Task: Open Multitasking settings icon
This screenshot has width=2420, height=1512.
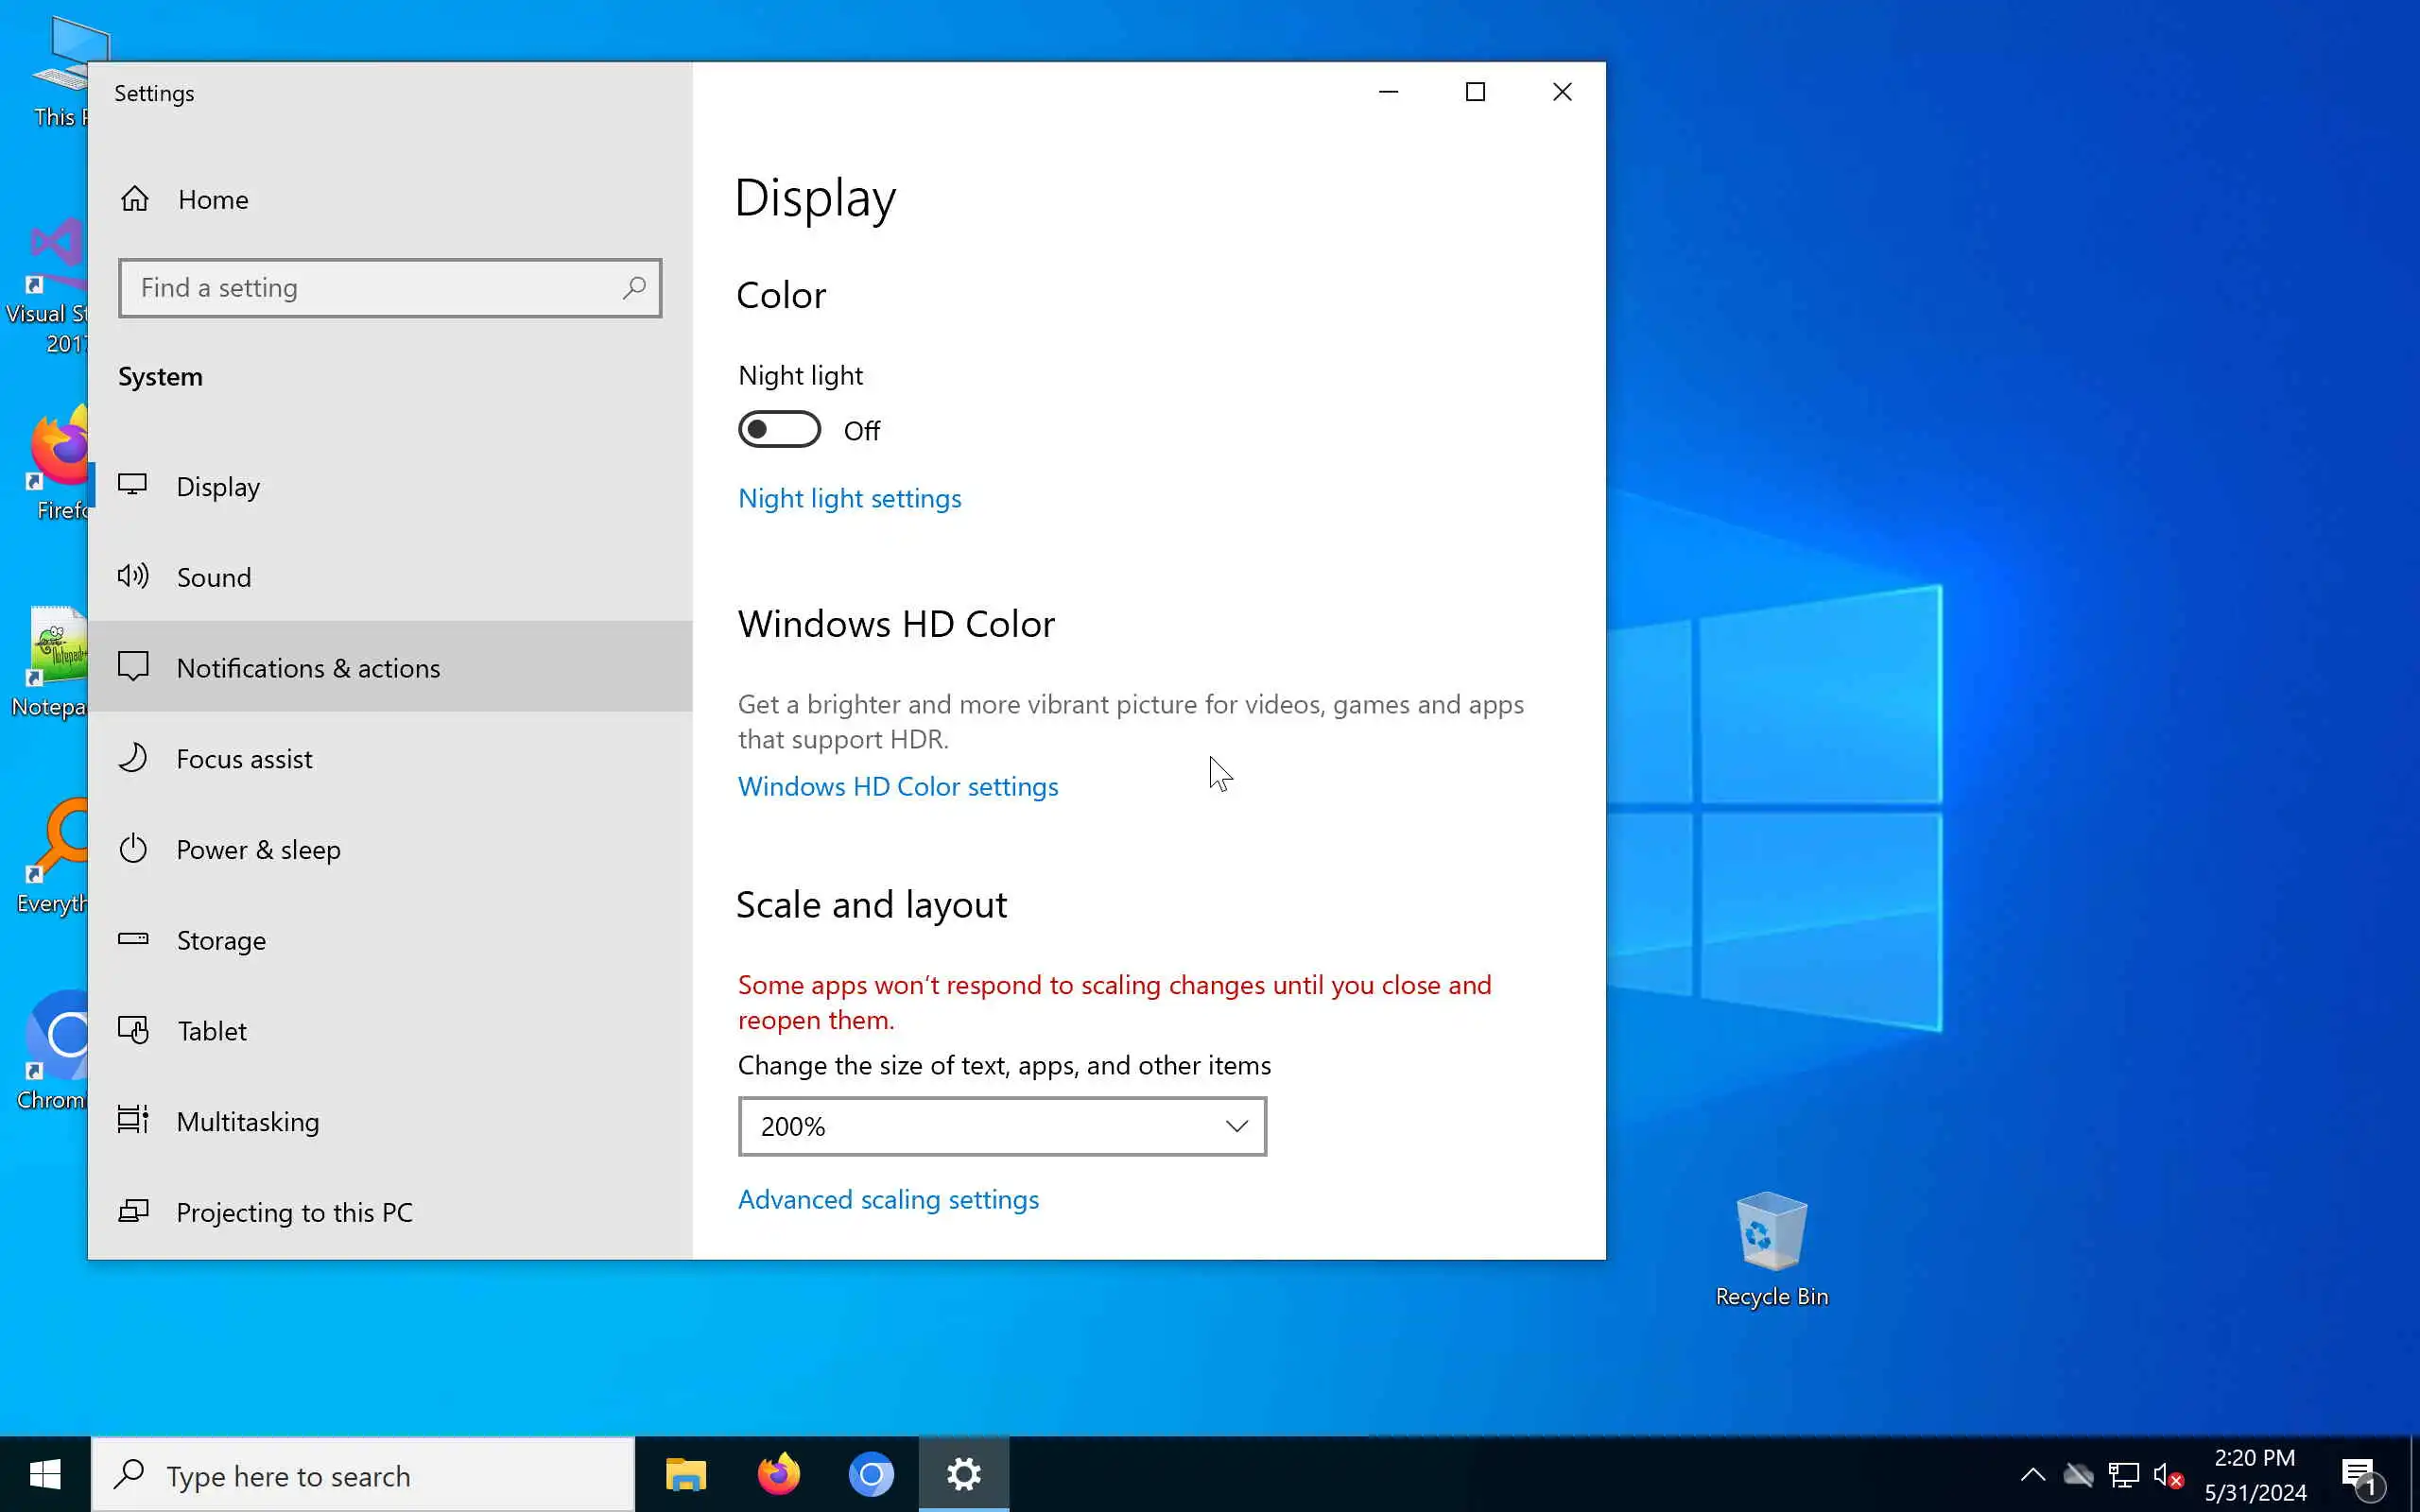Action: (133, 1120)
